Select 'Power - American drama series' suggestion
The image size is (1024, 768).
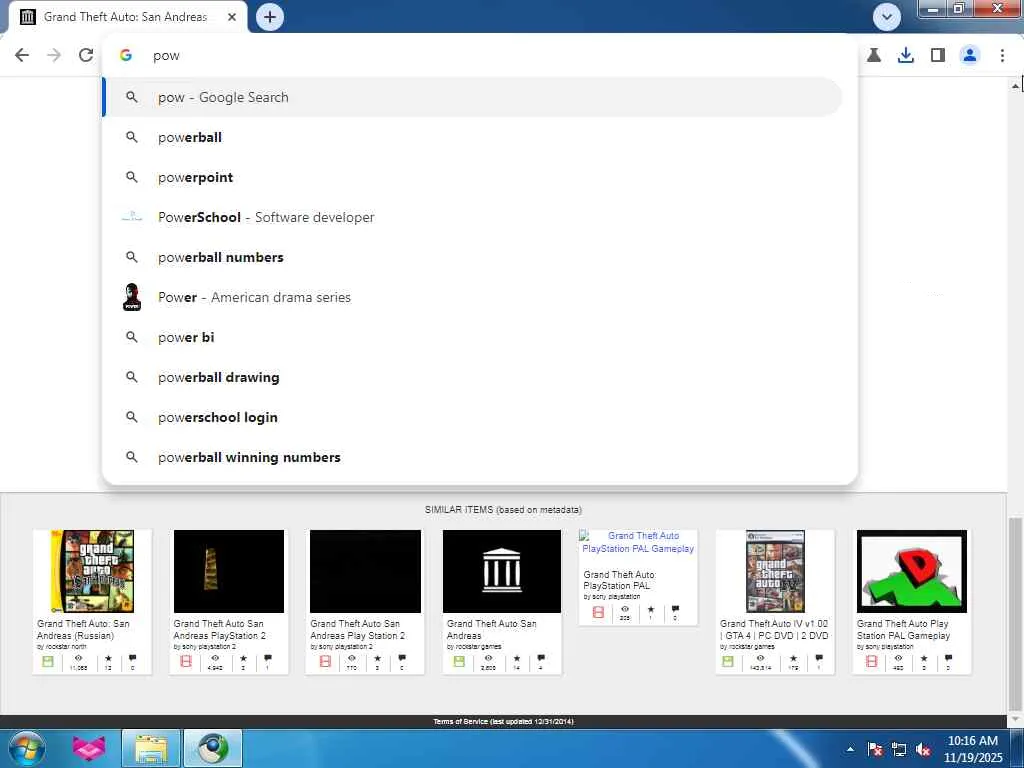[473, 297]
